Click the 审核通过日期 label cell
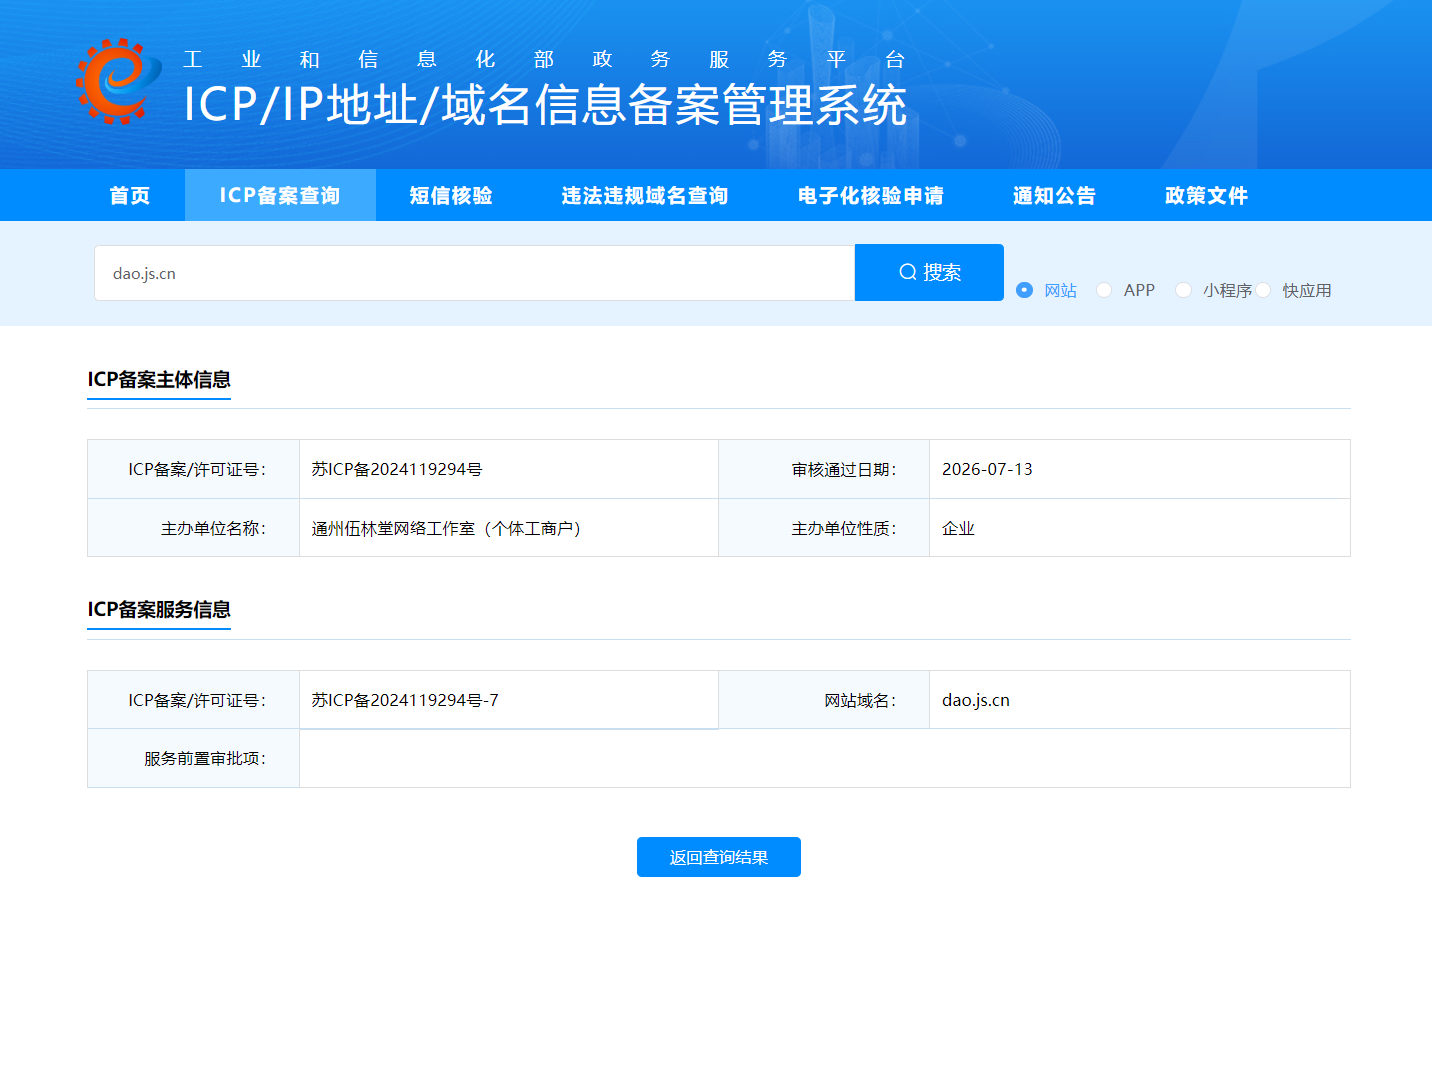The image size is (1432, 1084). (824, 469)
